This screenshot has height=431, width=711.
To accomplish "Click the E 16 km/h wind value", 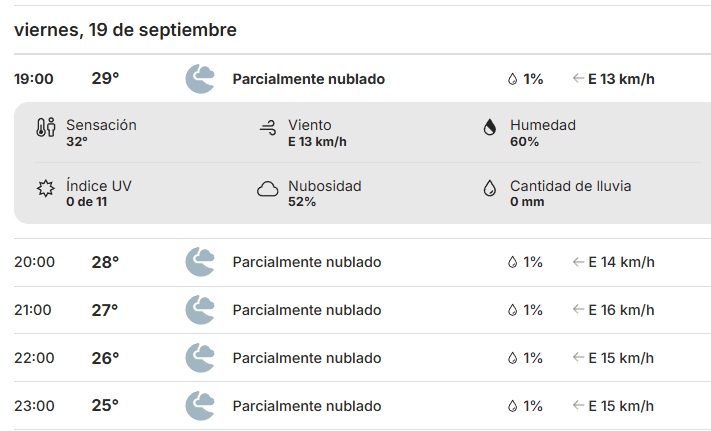I will point(621,310).
